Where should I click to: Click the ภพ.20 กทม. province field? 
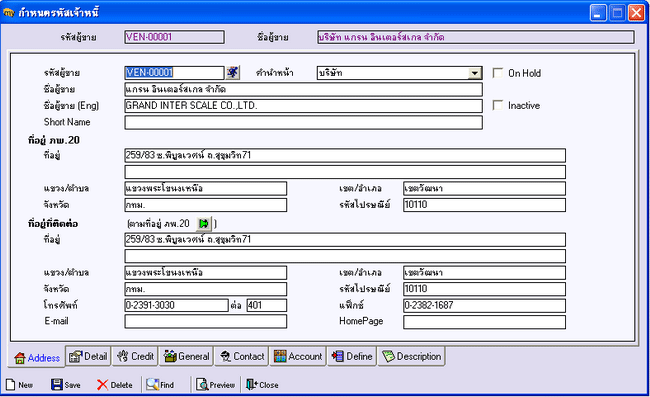point(206,205)
